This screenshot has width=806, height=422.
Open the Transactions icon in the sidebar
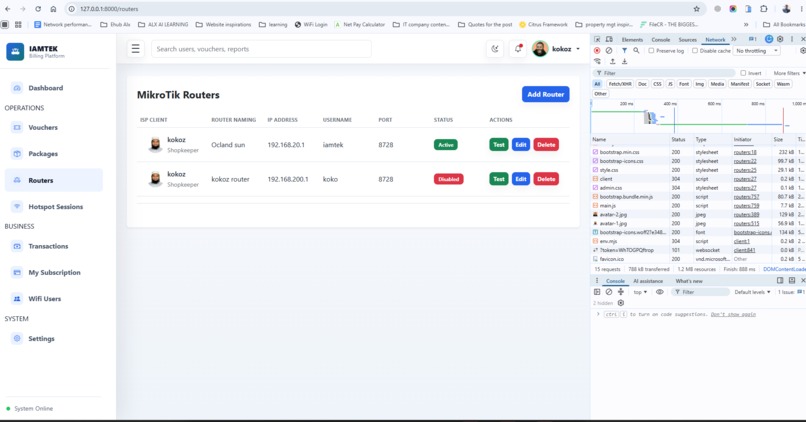coord(17,246)
